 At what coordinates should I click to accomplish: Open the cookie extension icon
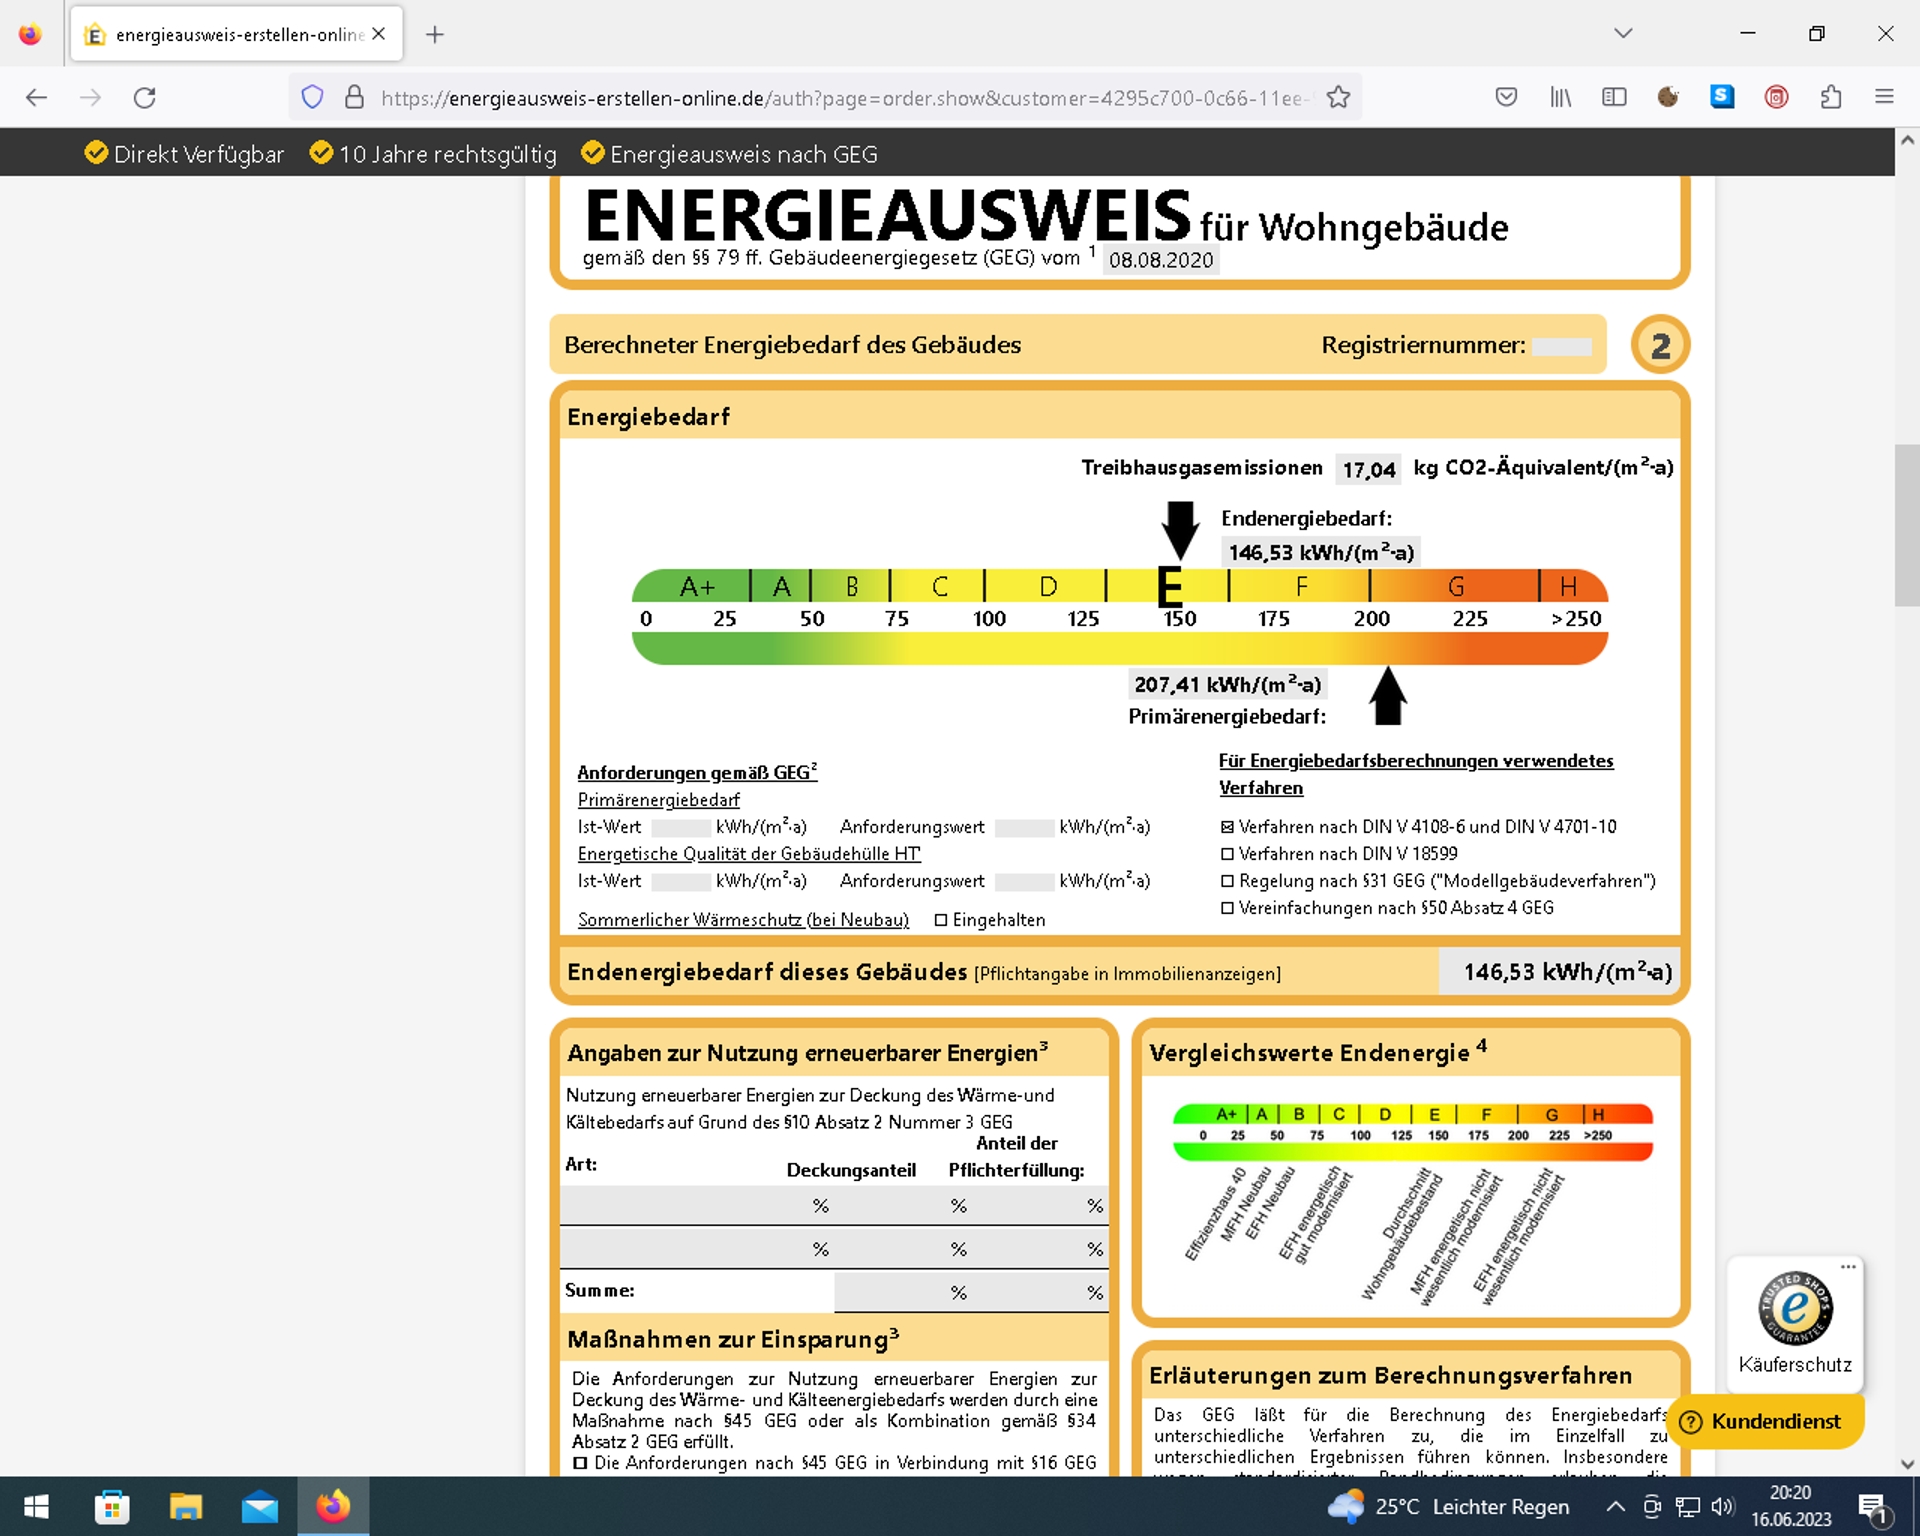tap(1668, 97)
